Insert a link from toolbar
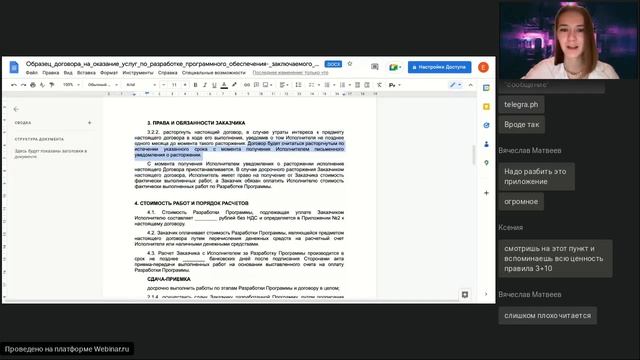The width and height of the screenshot is (640, 360). [x=247, y=85]
